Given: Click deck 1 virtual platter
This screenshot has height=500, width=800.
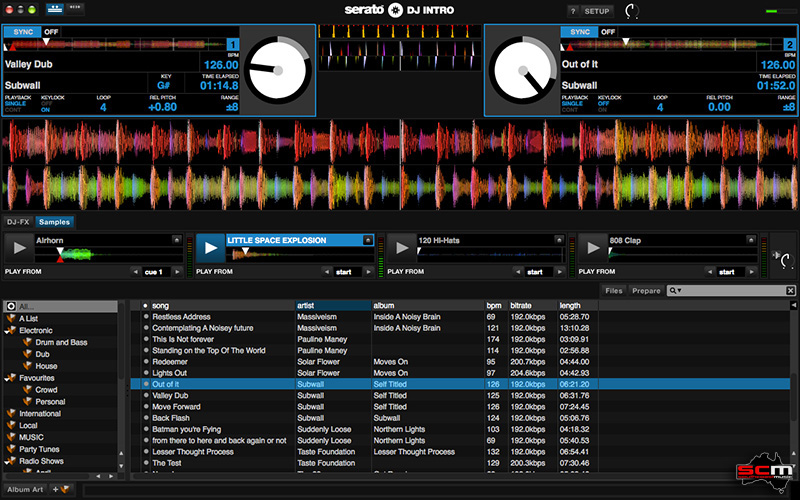Looking at the screenshot, I should tap(278, 70).
